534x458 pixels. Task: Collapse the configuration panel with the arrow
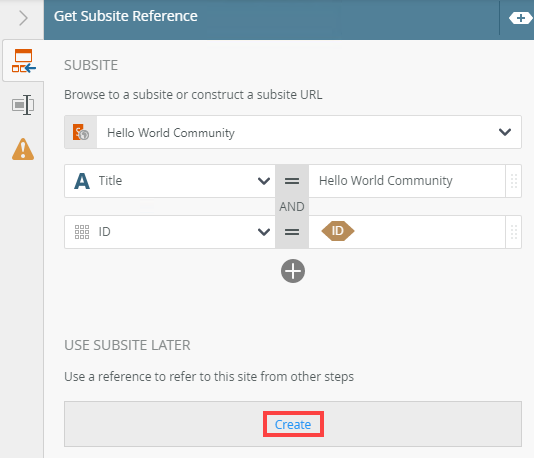click(23, 18)
